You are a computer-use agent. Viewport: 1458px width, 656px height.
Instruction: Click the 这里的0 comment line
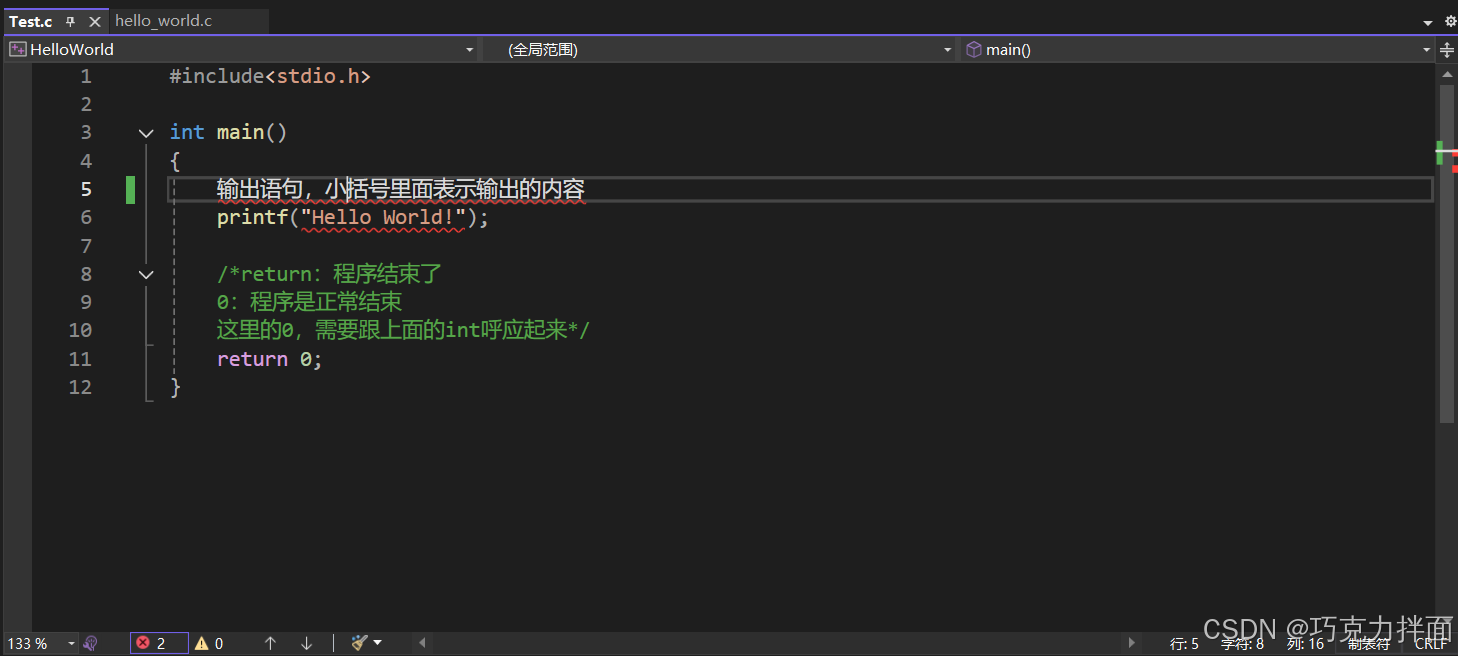[403, 330]
